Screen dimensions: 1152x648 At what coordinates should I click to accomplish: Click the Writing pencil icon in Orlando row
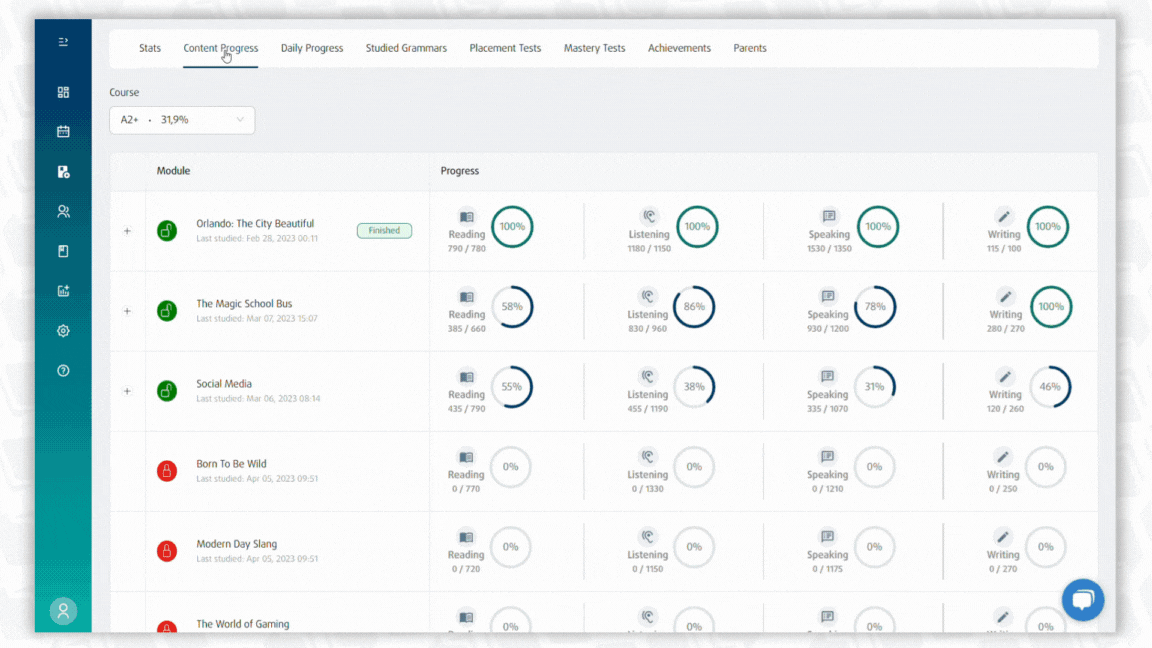pyautogui.click(x=1004, y=216)
